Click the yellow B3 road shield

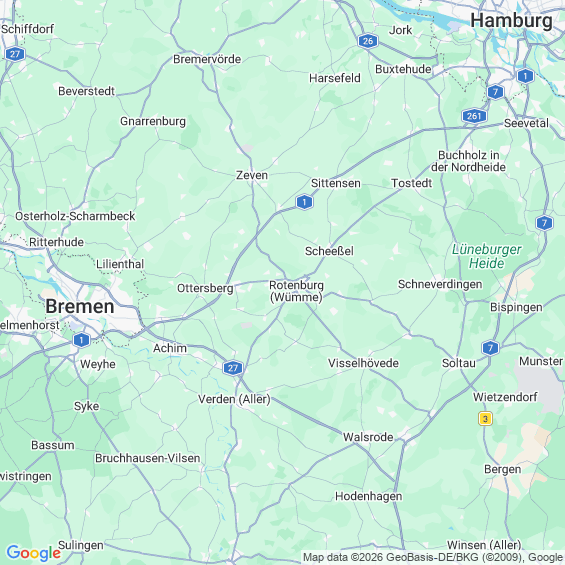pyautogui.click(x=485, y=419)
